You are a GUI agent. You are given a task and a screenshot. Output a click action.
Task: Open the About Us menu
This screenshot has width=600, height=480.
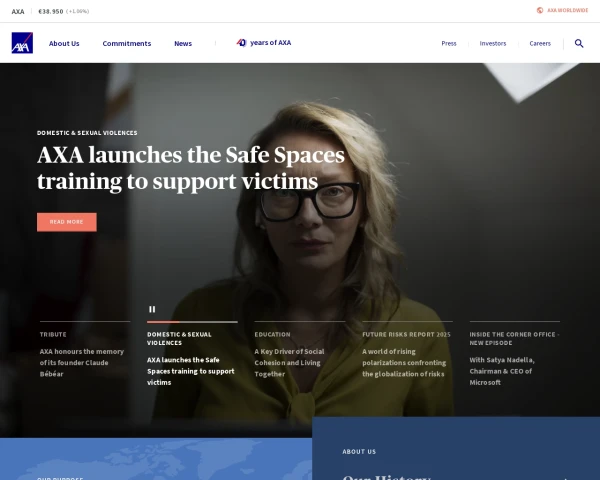[64, 43]
